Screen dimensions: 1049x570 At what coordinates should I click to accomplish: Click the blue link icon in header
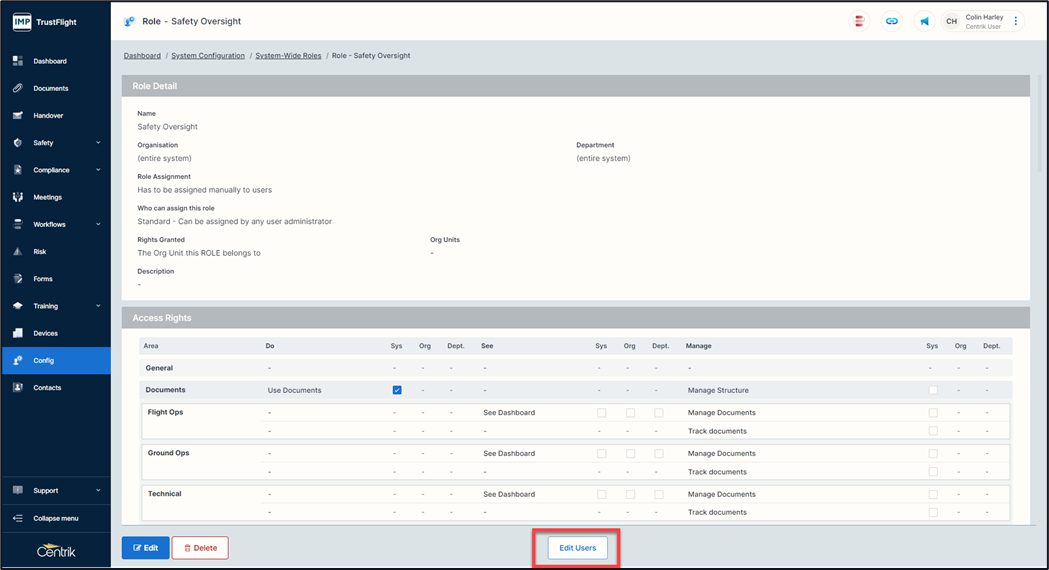(x=891, y=21)
